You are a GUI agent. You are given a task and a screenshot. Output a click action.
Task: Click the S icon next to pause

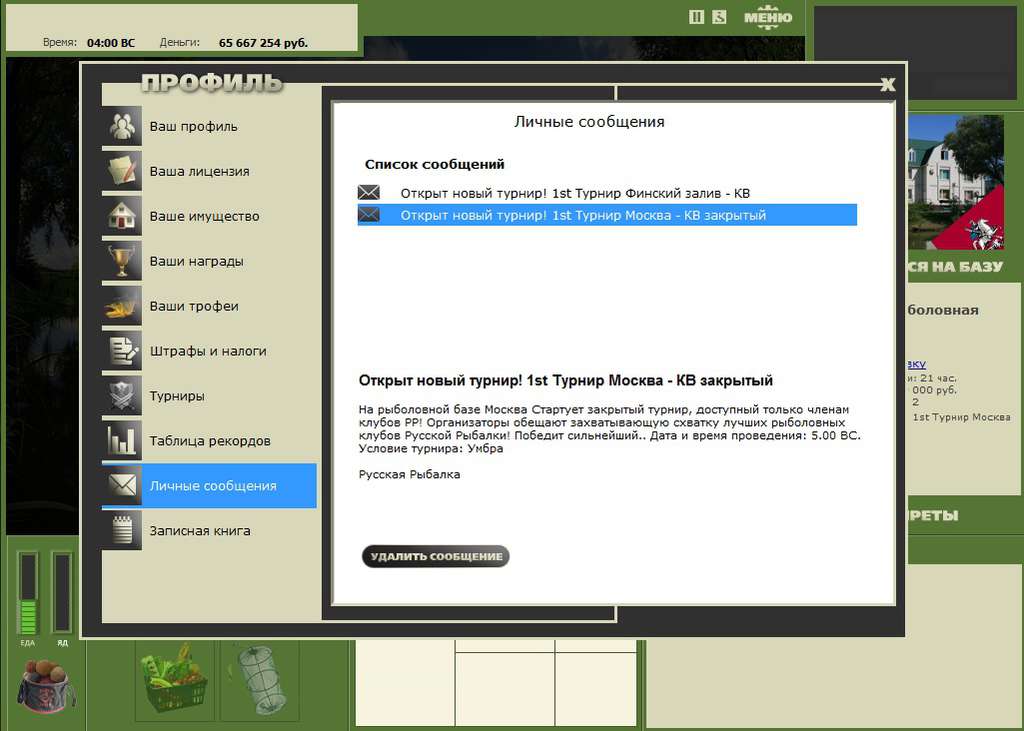[x=719, y=17]
